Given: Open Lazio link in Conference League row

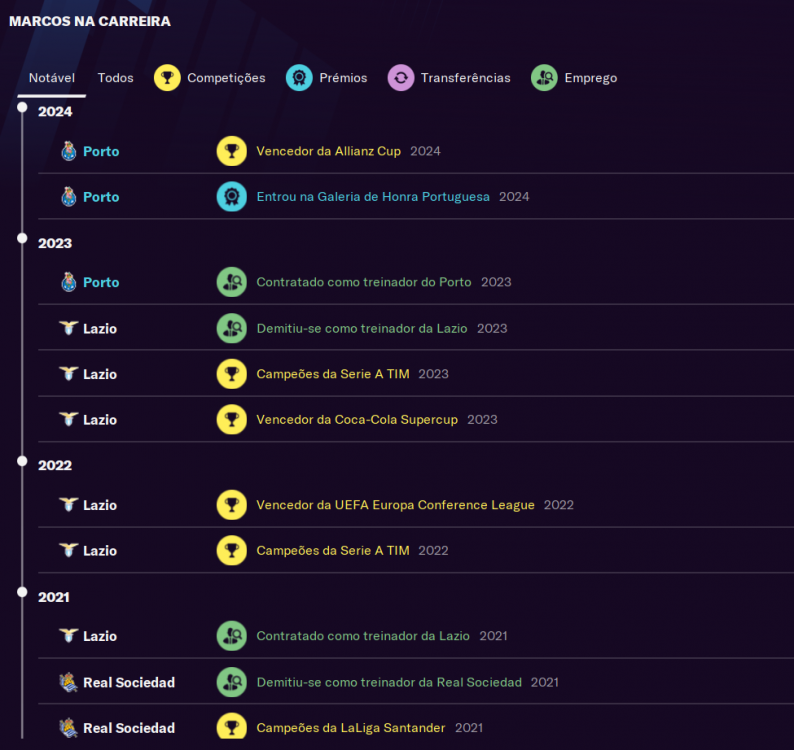Looking at the screenshot, I should pos(100,505).
